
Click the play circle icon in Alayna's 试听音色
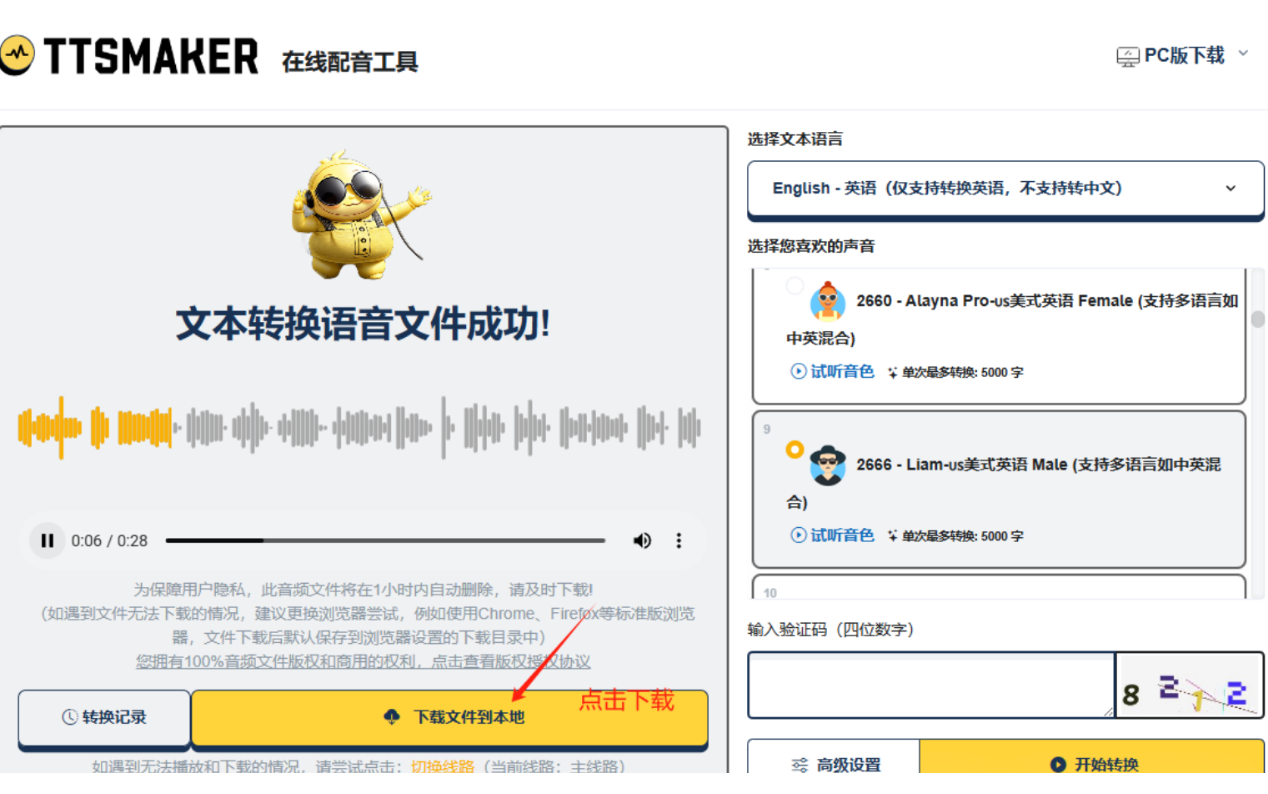coord(798,372)
